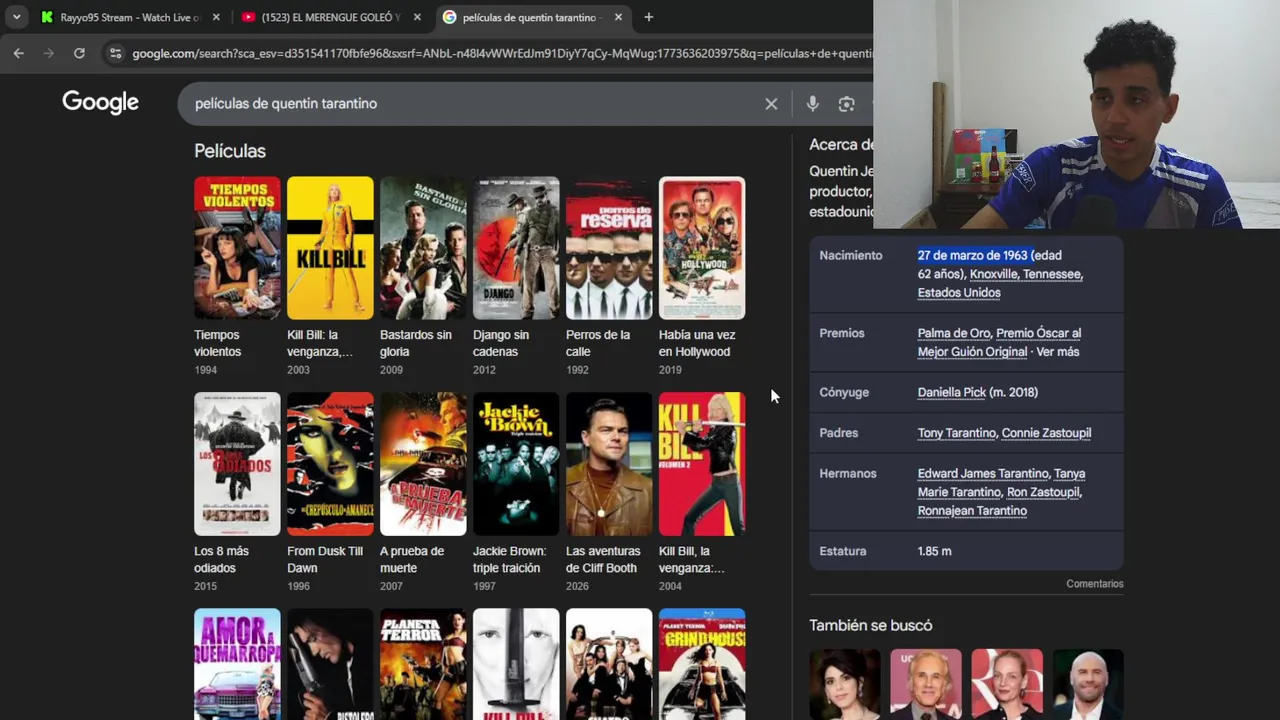This screenshot has height=720, width=1280.
Task: Open También se buscó bald man thumbnail
Action: (1088, 684)
